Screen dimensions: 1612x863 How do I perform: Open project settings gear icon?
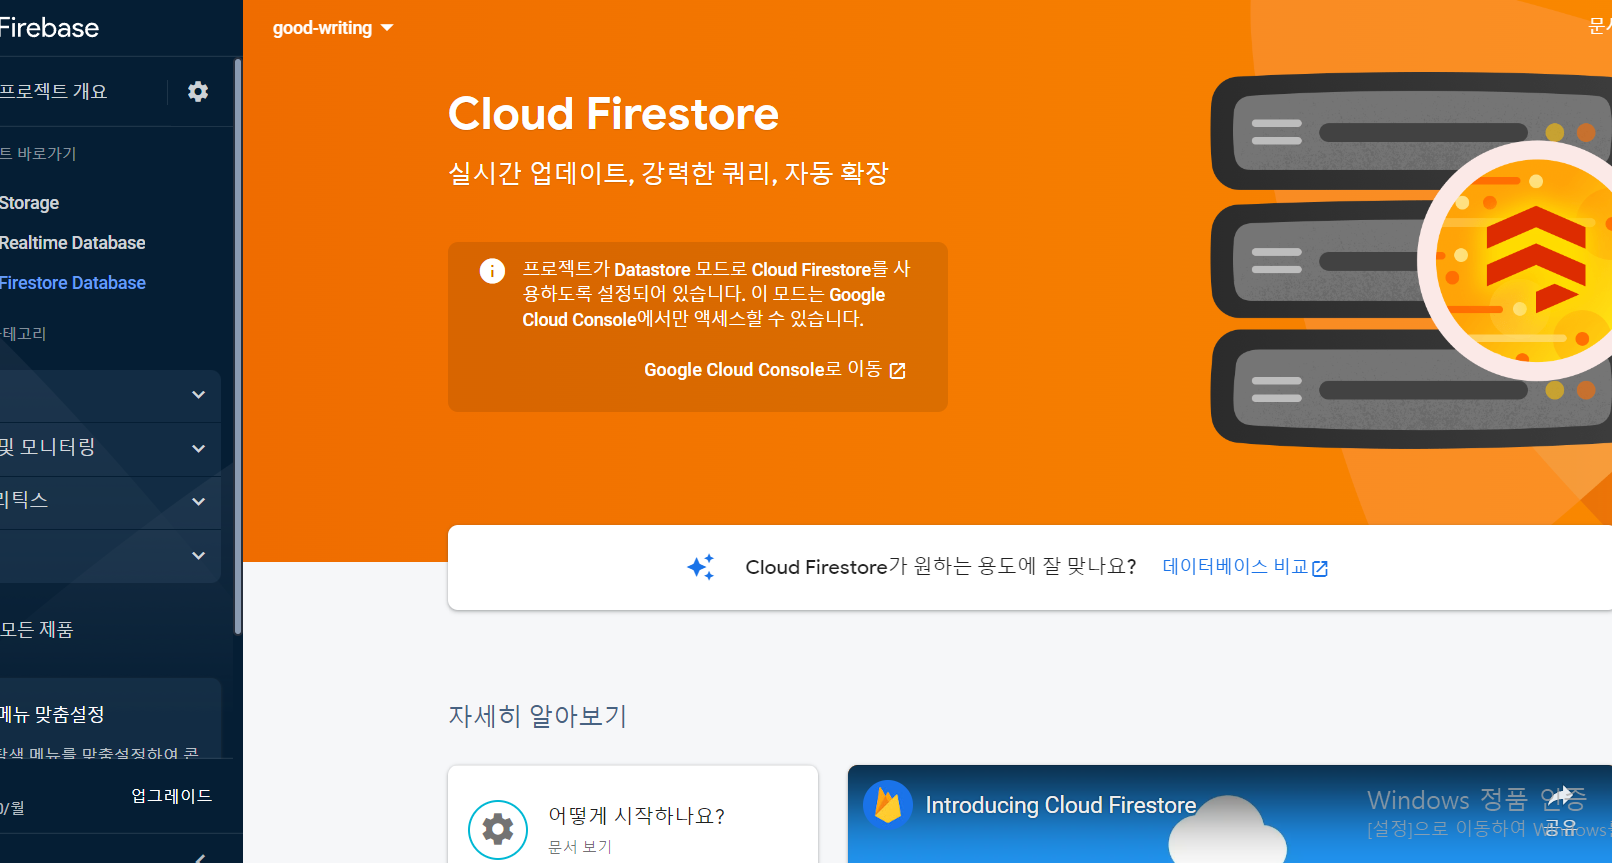pyautogui.click(x=198, y=91)
